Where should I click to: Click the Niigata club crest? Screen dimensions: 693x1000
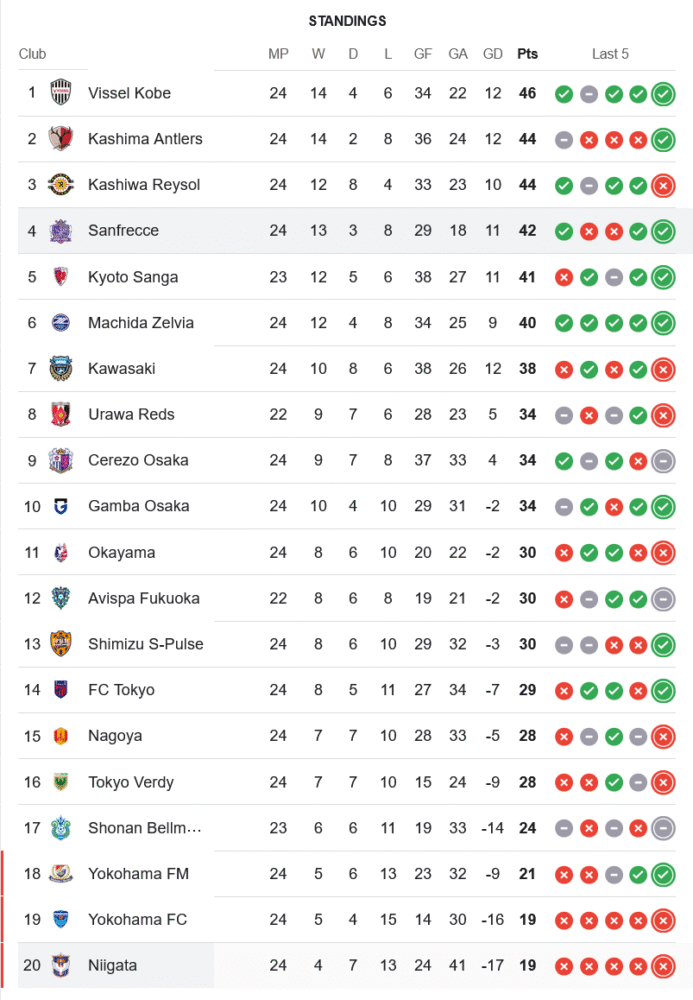[x=61, y=965]
